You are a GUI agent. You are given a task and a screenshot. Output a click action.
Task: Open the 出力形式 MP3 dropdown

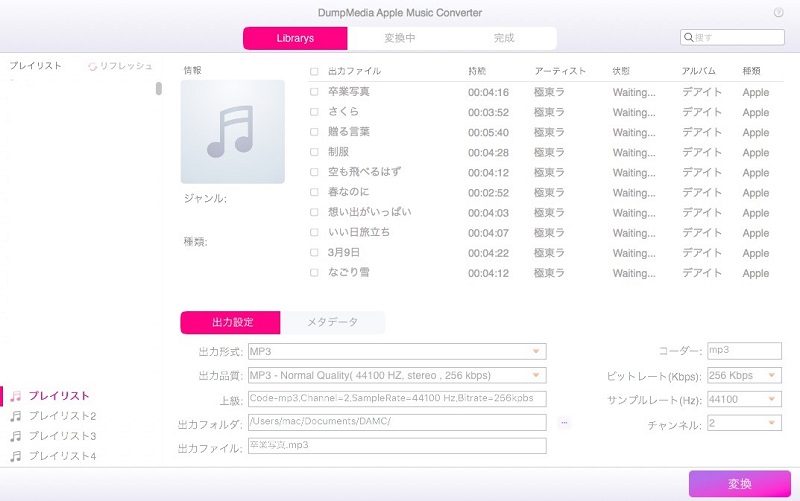coord(397,352)
